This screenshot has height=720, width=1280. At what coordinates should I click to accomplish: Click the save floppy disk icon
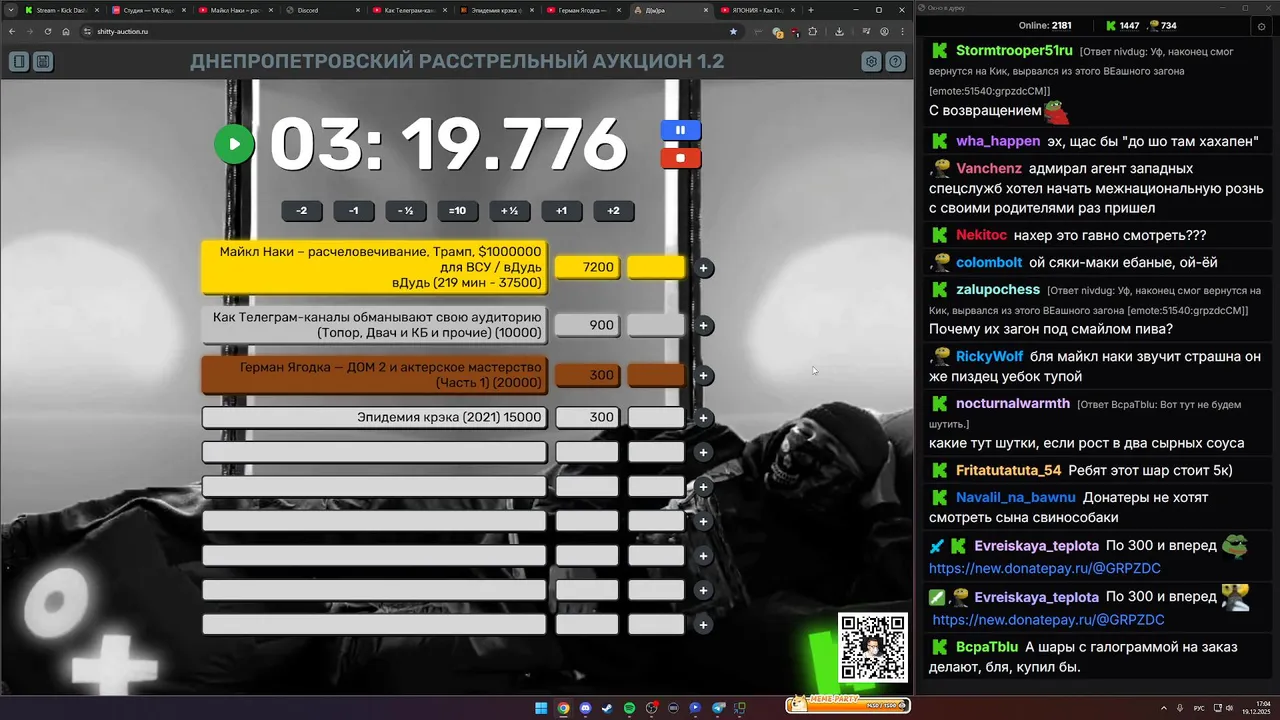43,62
